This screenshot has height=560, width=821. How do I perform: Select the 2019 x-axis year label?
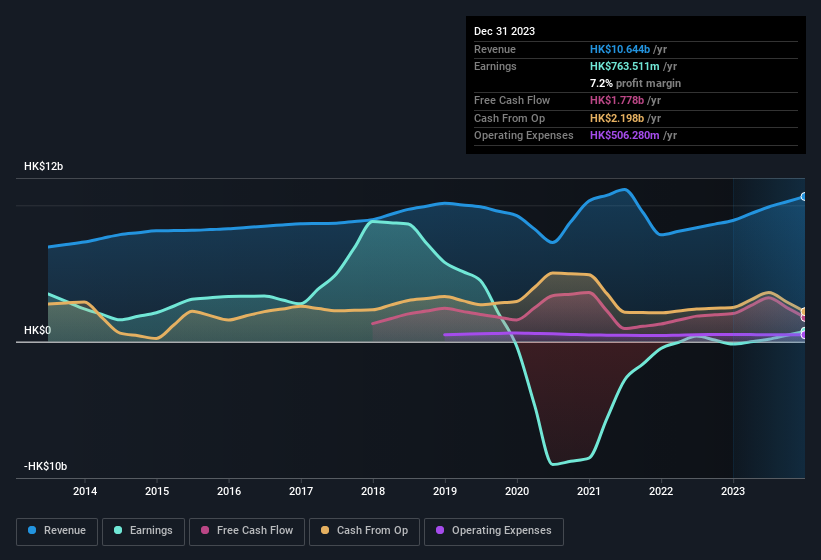[445, 491]
